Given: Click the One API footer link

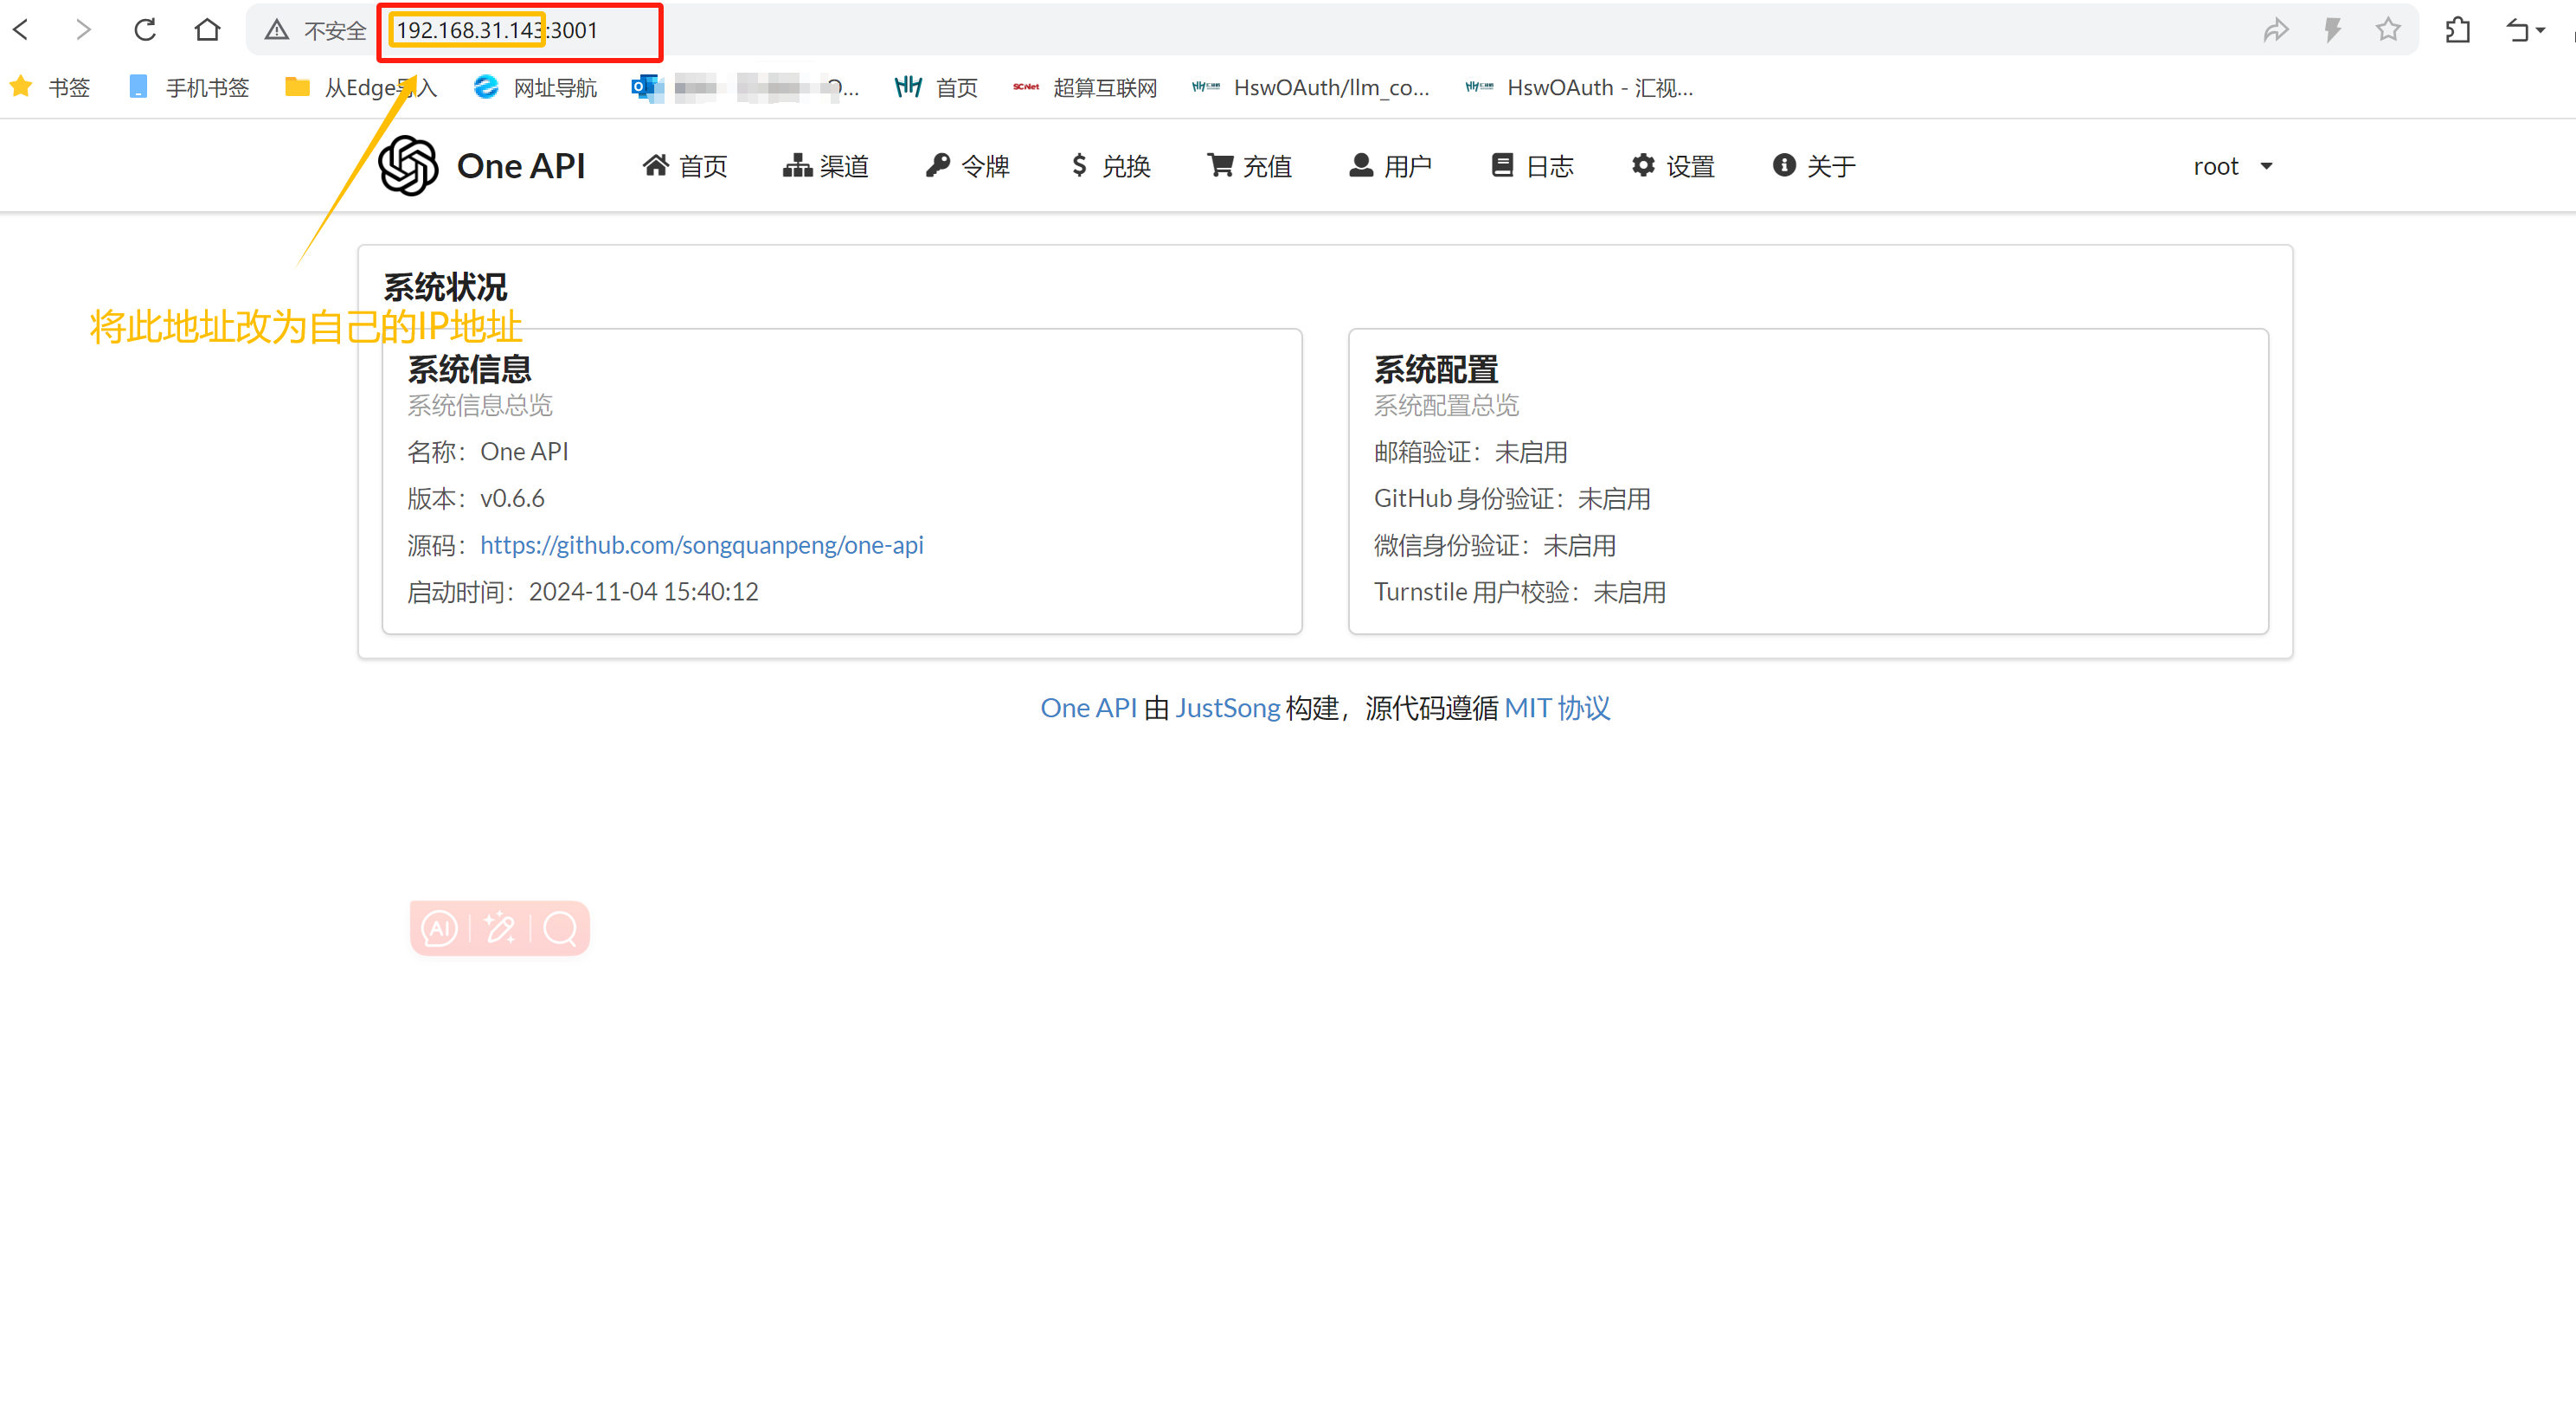Looking at the screenshot, I should coord(1088,708).
